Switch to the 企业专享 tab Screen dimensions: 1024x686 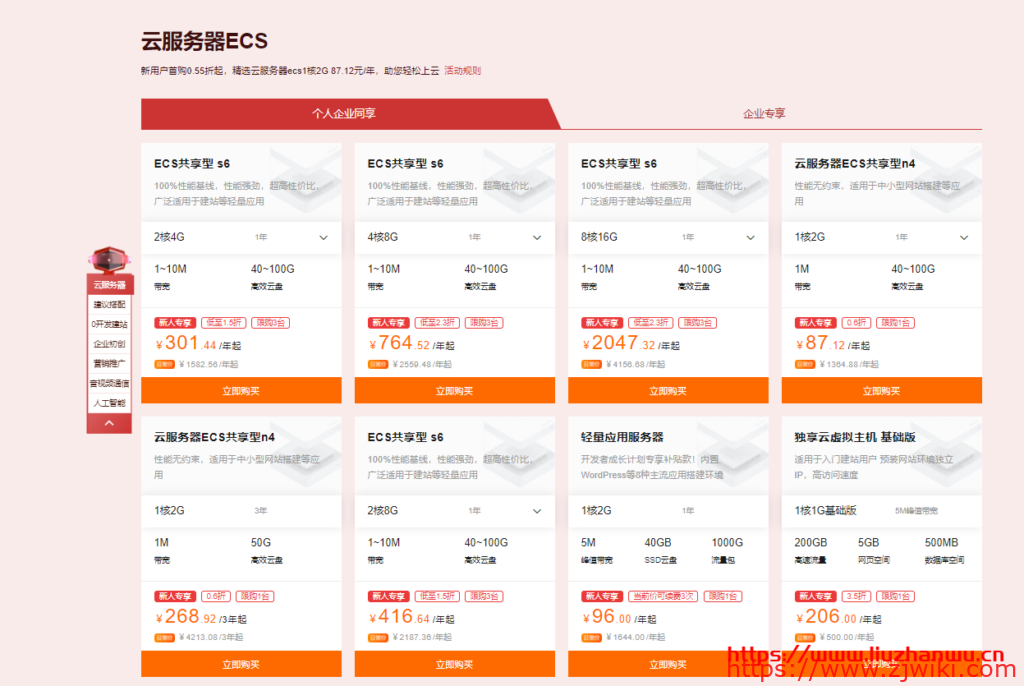pos(764,114)
